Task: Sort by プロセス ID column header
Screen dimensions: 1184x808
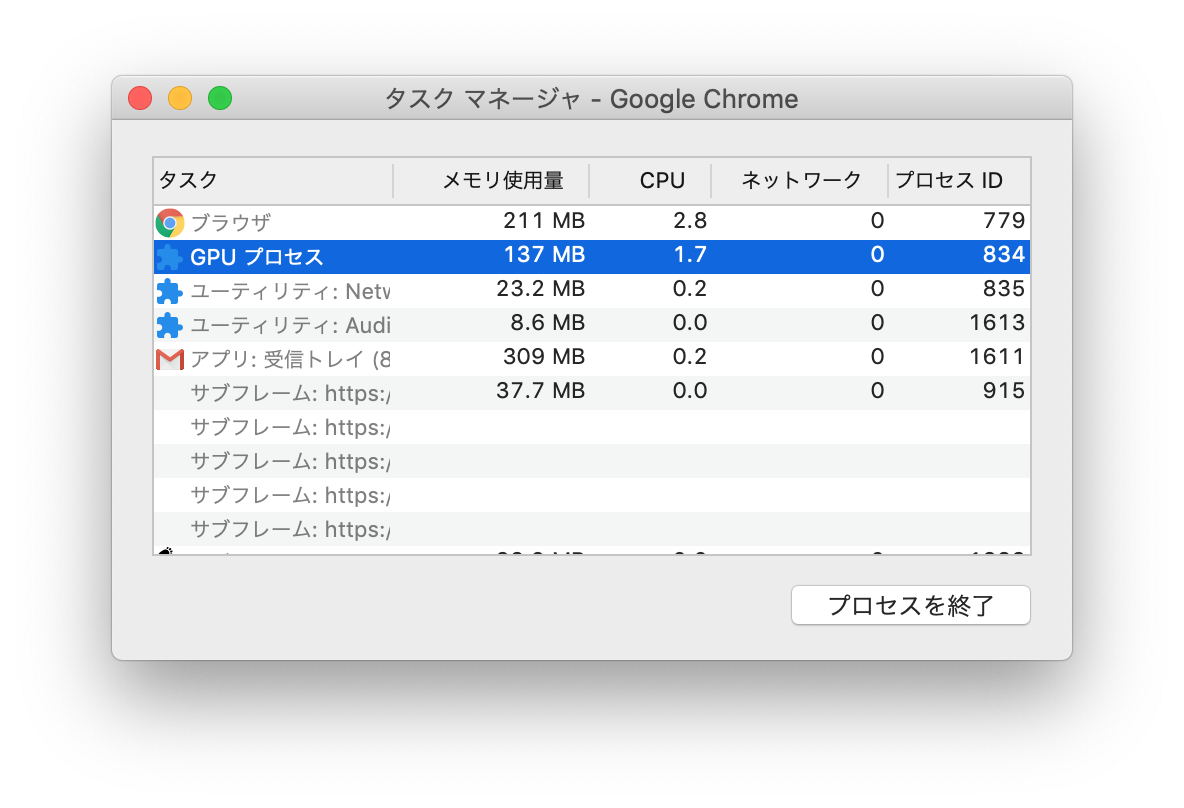Action: [x=959, y=180]
